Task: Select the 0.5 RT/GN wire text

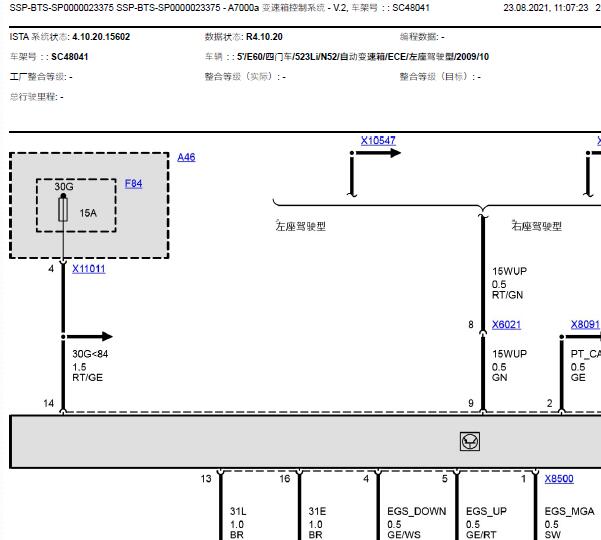Action: point(507,290)
